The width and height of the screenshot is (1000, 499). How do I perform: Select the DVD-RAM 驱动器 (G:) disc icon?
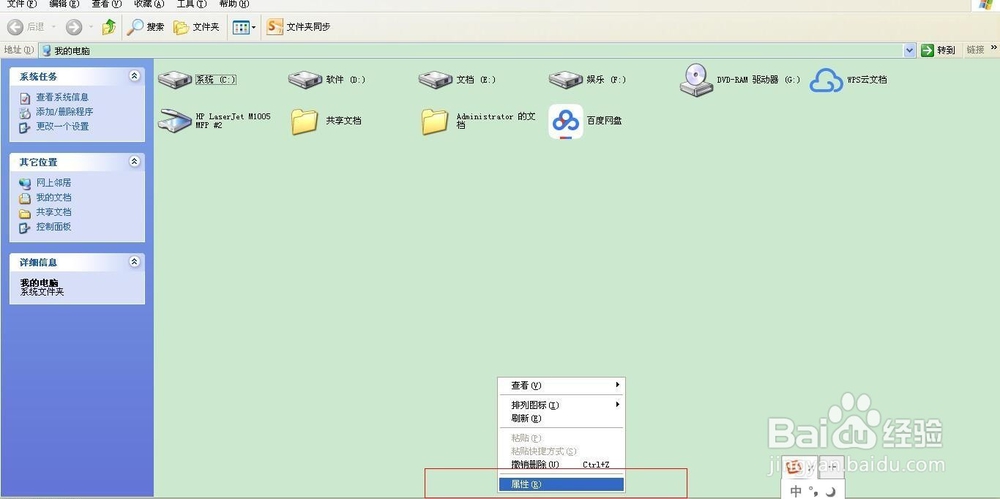tap(696, 80)
